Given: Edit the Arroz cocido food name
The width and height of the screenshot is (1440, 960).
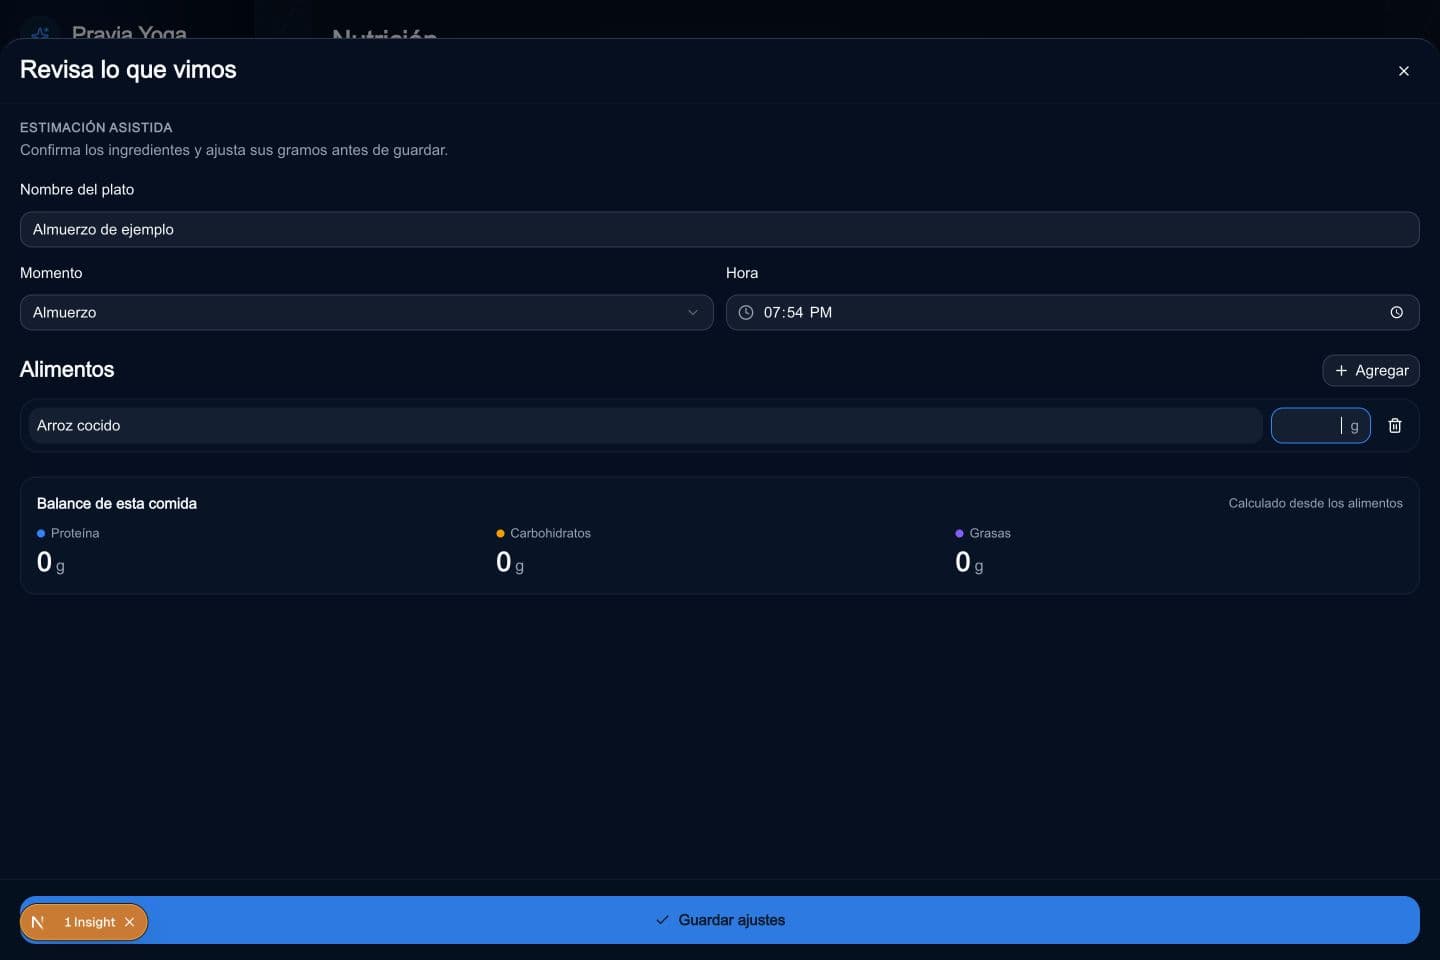Looking at the screenshot, I should click(x=646, y=426).
